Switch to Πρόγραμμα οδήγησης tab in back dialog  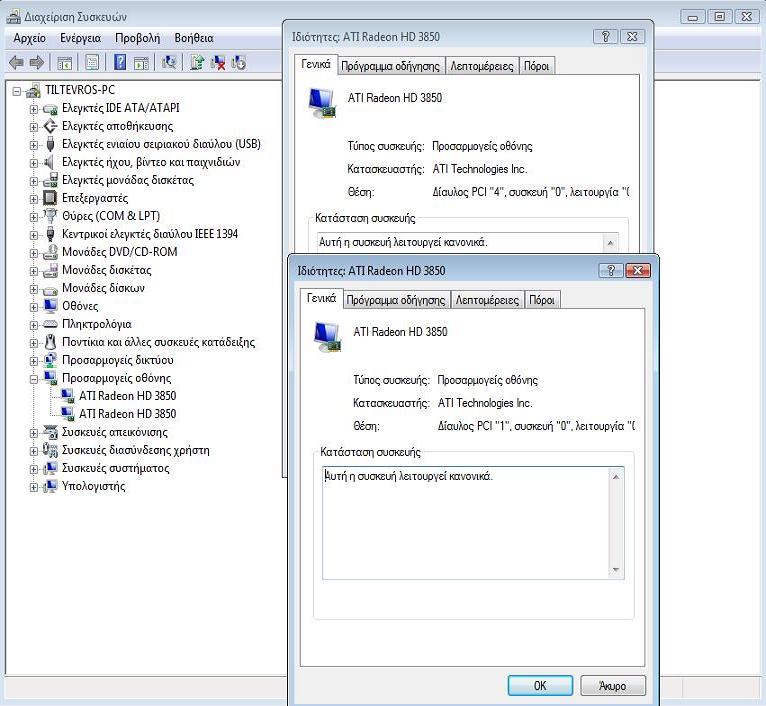[390, 66]
